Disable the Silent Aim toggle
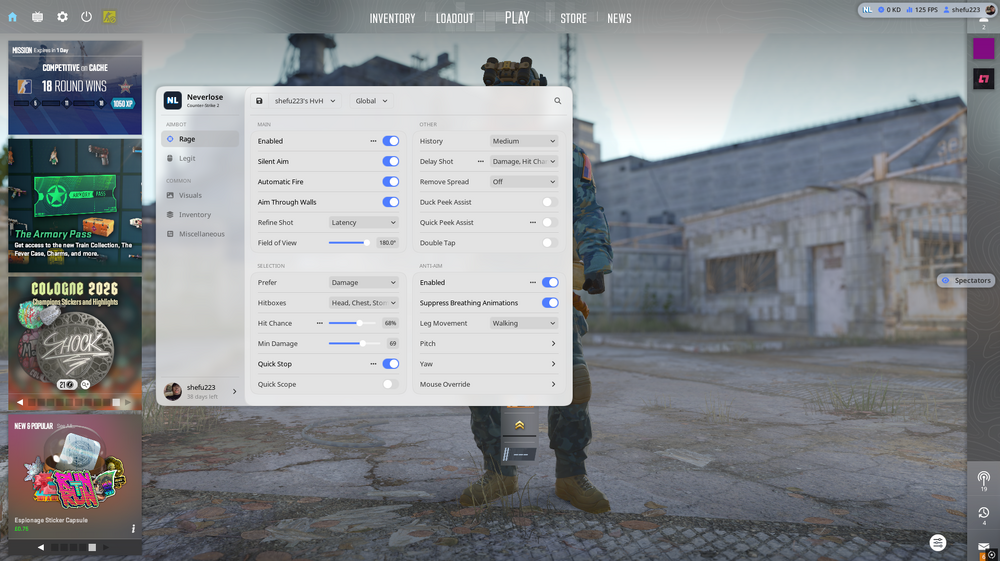 390,161
